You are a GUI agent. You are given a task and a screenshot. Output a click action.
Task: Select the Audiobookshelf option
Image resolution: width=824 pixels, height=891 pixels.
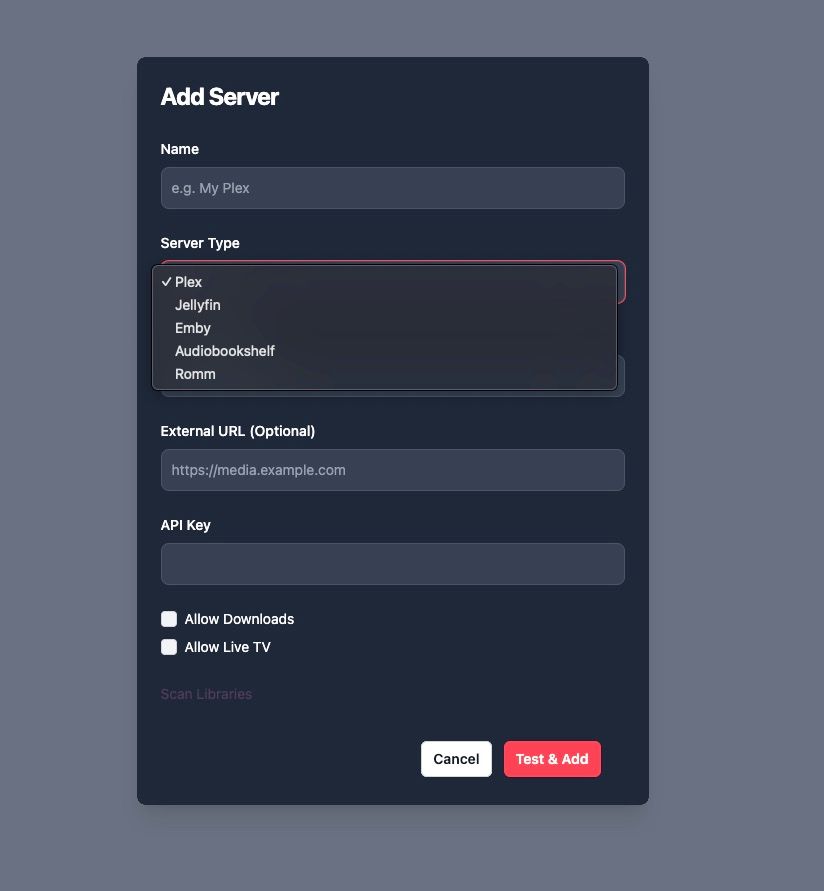(385, 351)
